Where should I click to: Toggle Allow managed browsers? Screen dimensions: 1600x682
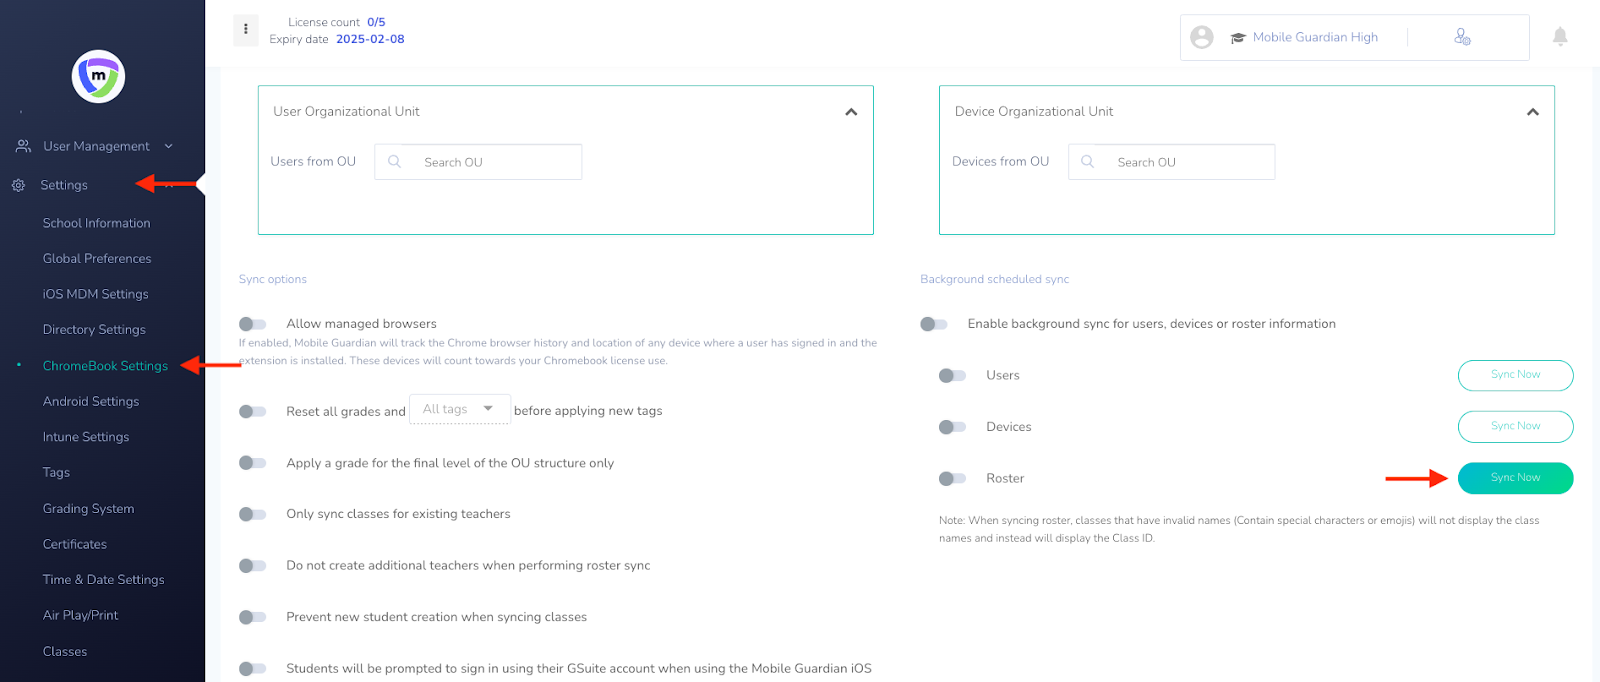[253, 324]
